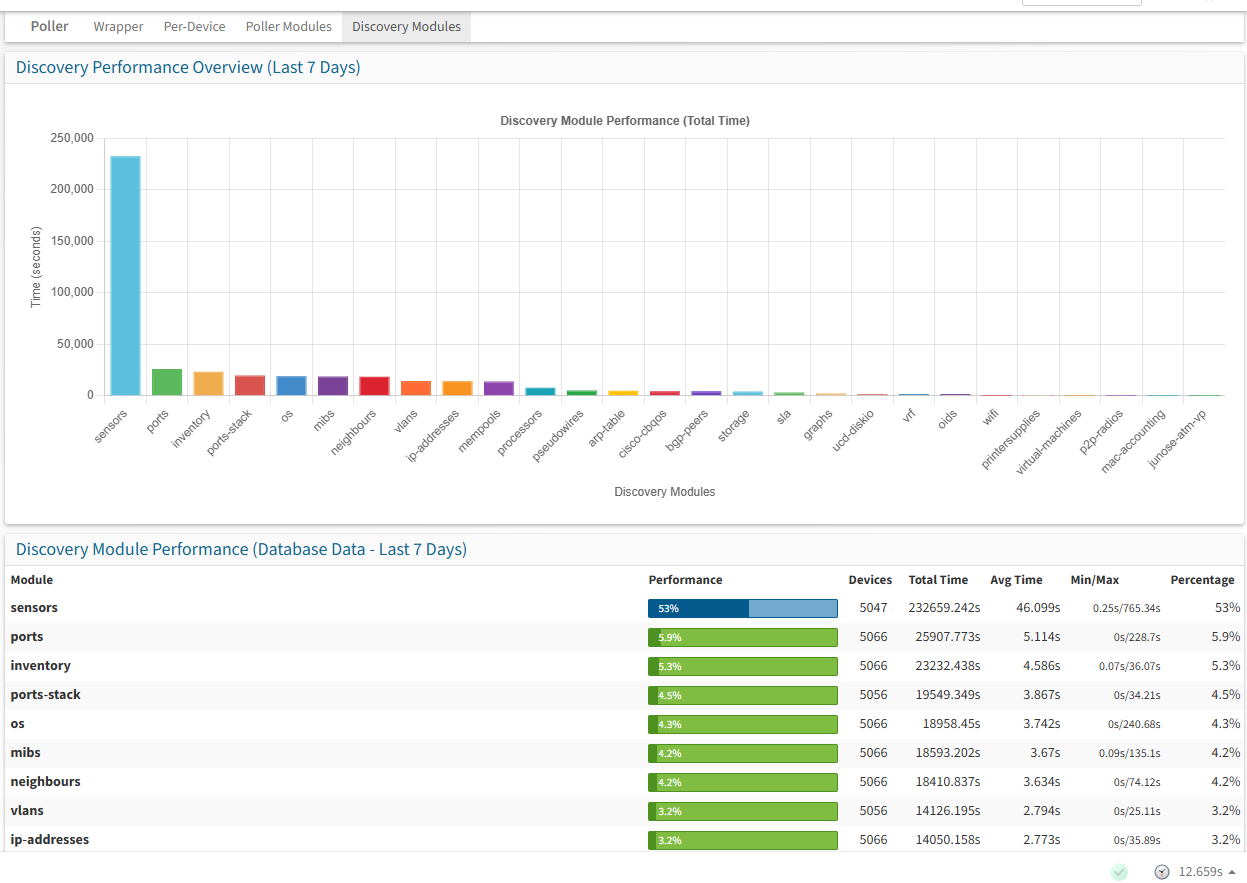Switch to the Wrapper tab

click(x=118, y=27)
